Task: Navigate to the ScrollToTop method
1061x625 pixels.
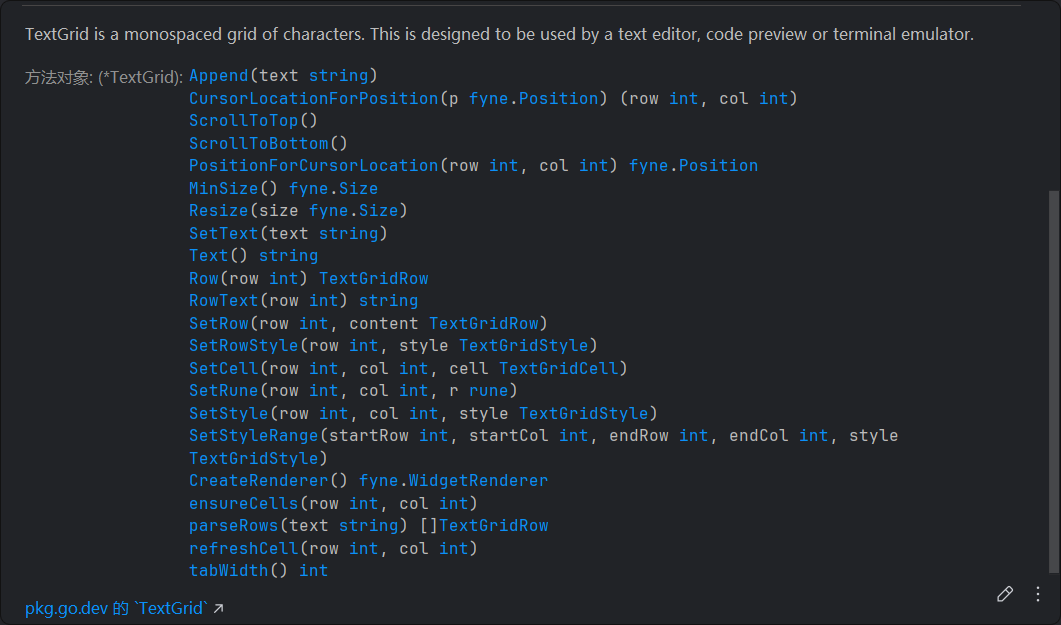Action: coord(243,121)
